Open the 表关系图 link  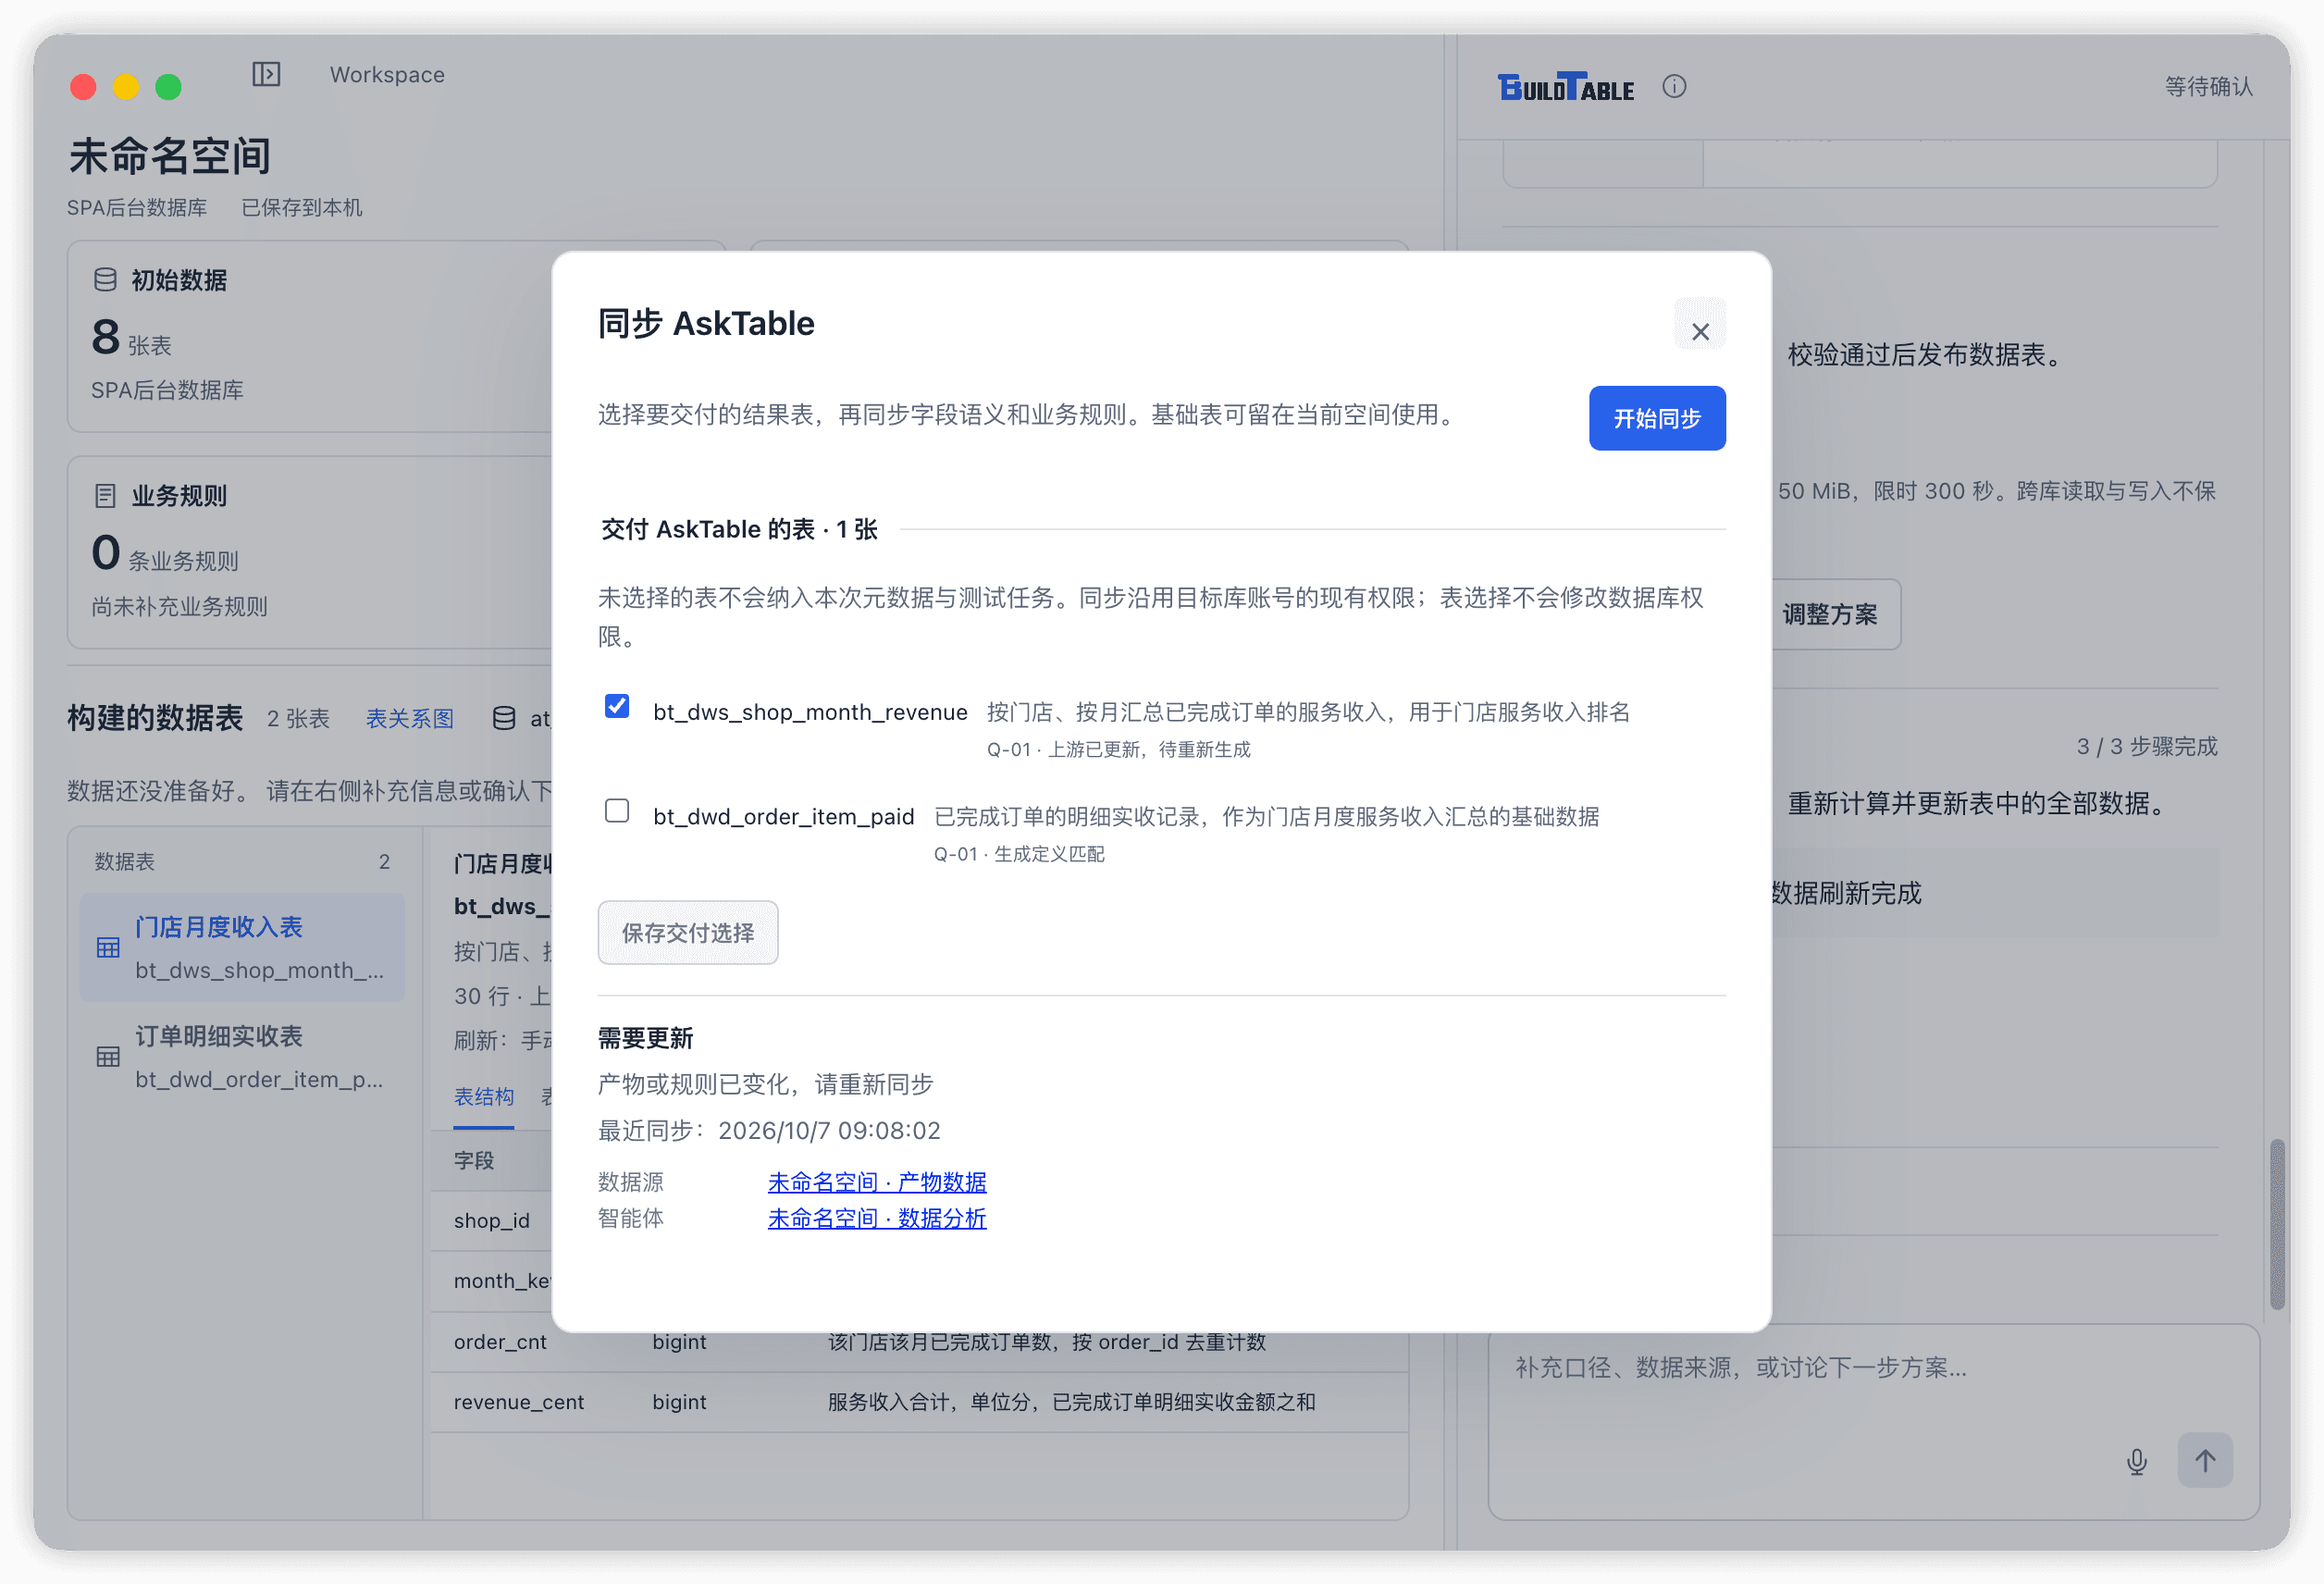pos(410,718)
